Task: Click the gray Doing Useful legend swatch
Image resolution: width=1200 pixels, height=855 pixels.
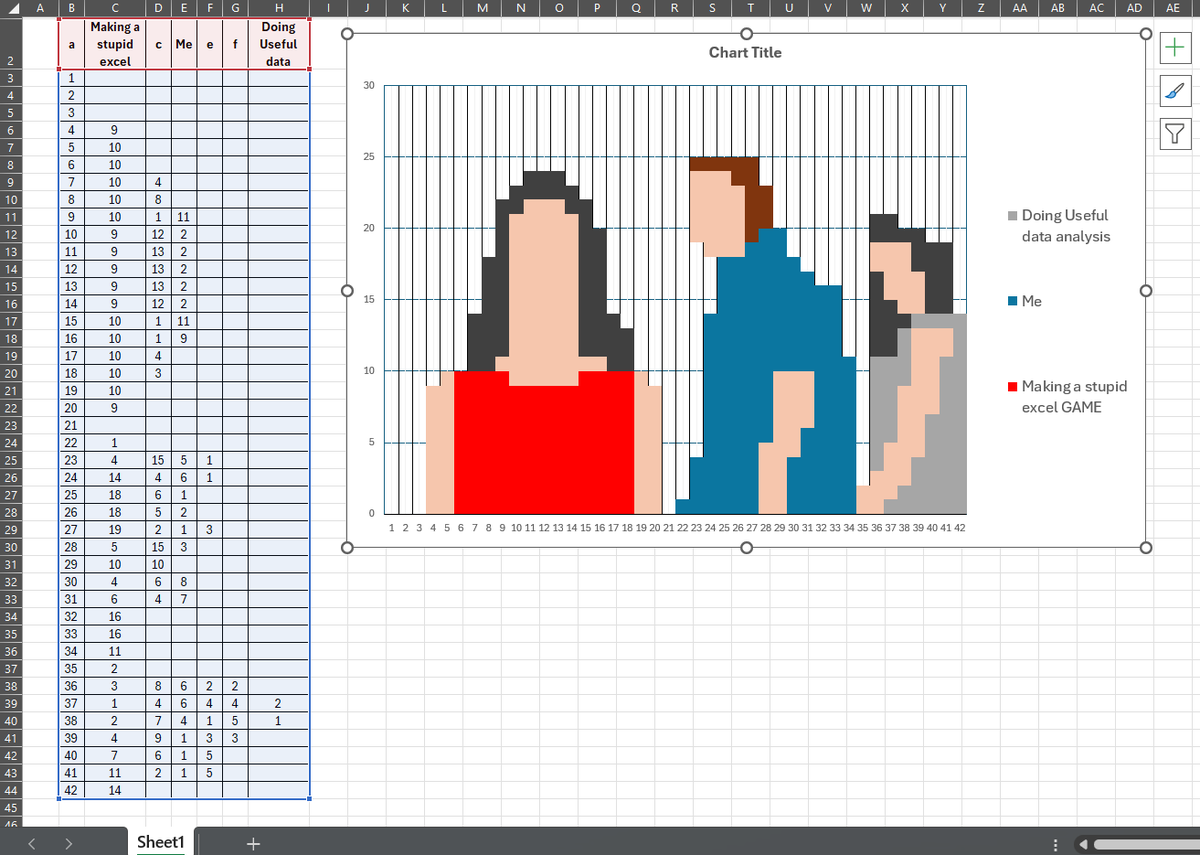Action: click(1014, 216)
